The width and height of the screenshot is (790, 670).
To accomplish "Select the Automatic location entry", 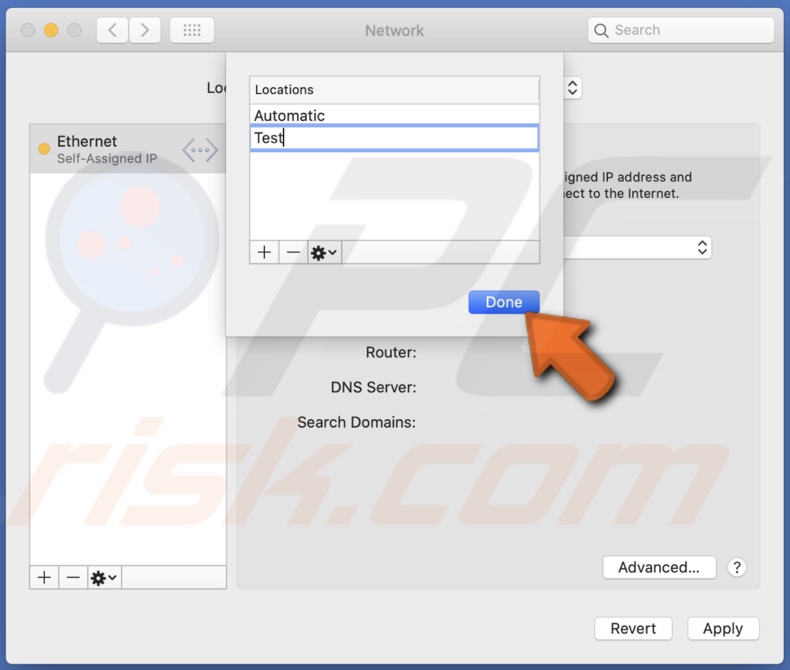I will coord(394,115).
